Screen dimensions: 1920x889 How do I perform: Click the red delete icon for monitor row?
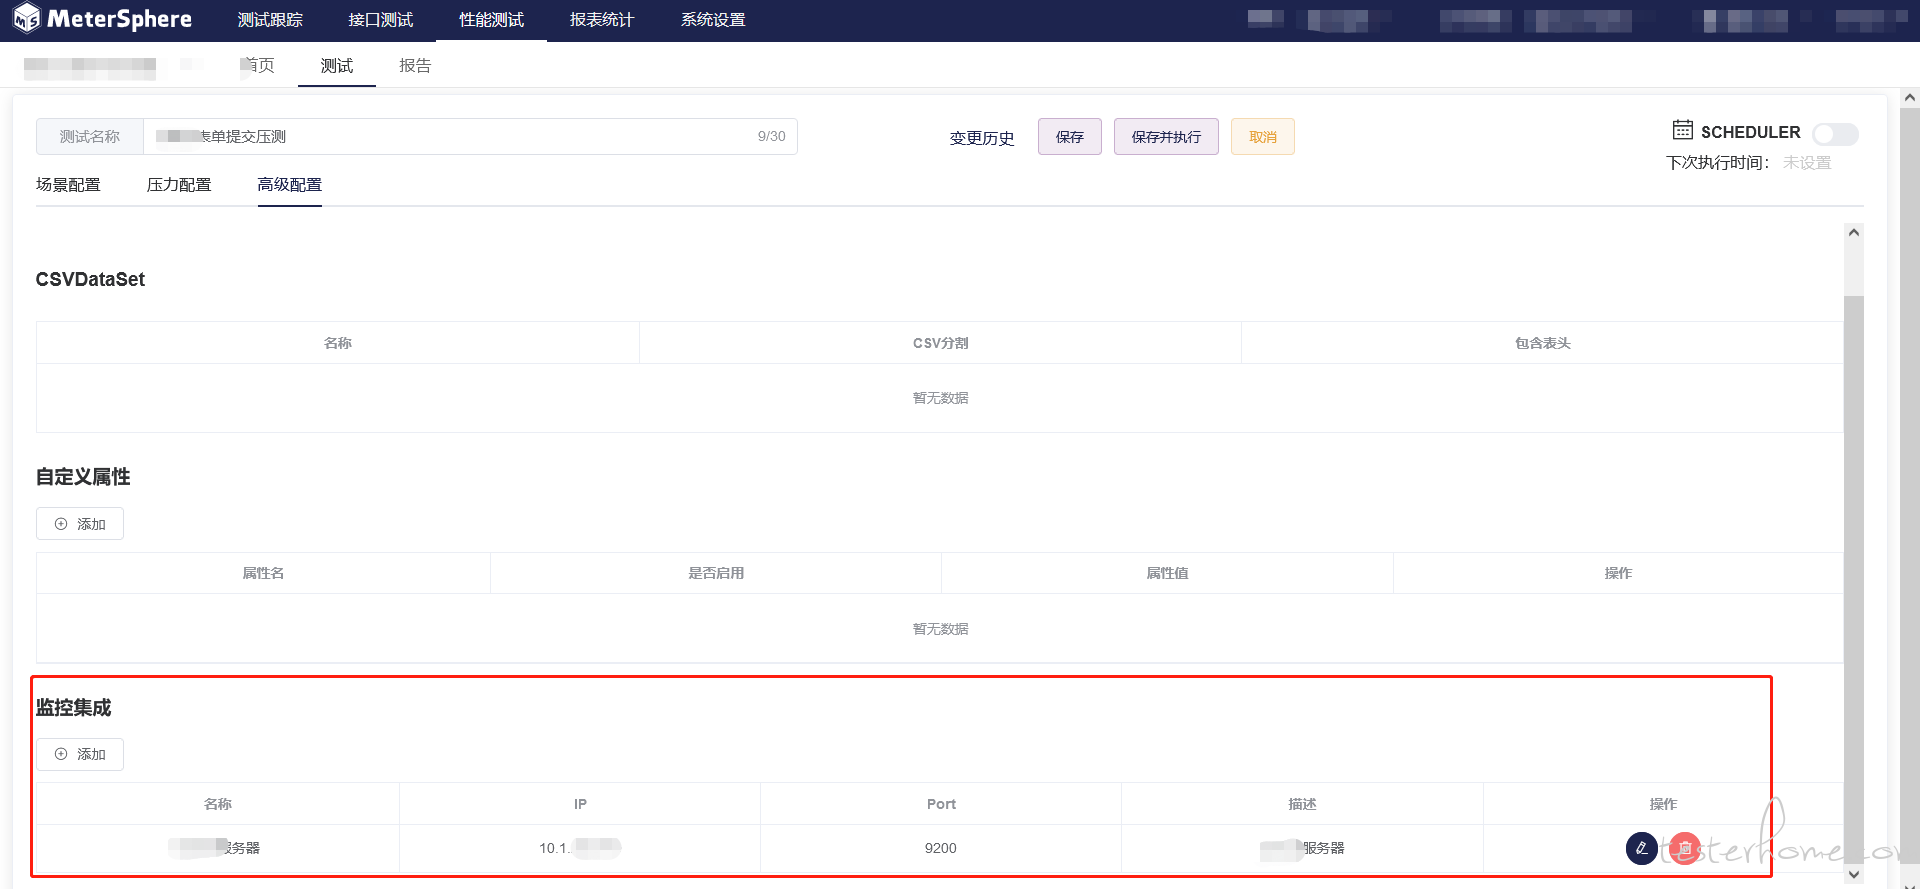coord(1685,848)
